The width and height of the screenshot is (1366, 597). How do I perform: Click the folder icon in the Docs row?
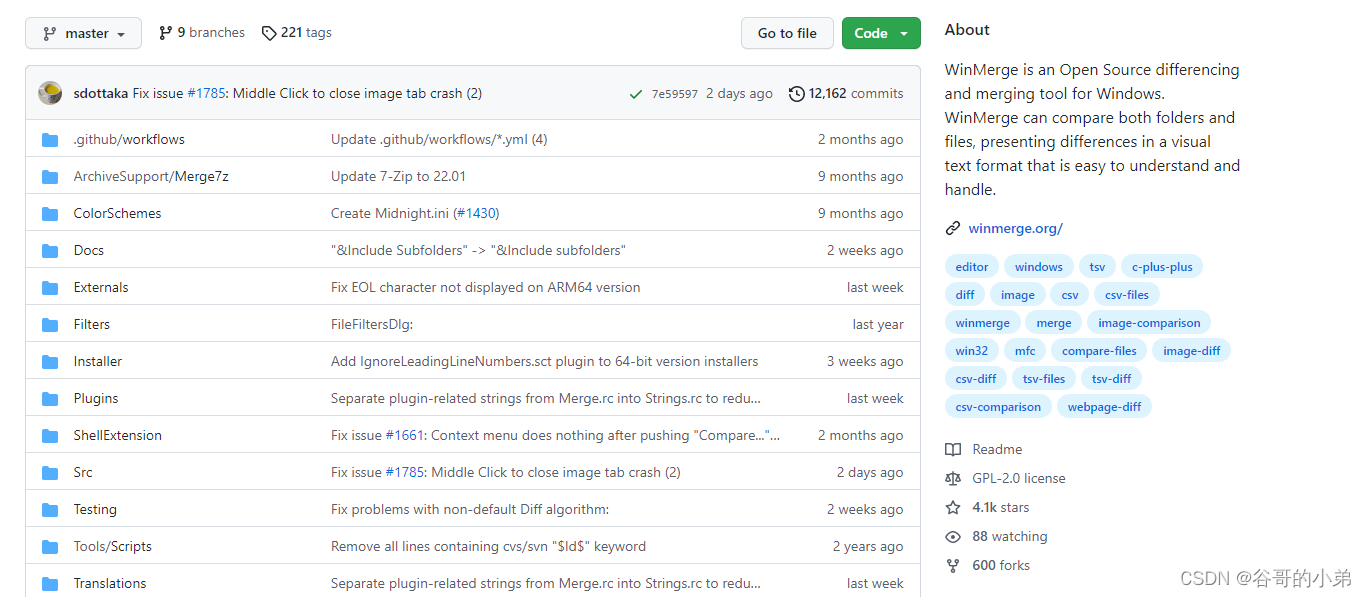tap(50, 251)
